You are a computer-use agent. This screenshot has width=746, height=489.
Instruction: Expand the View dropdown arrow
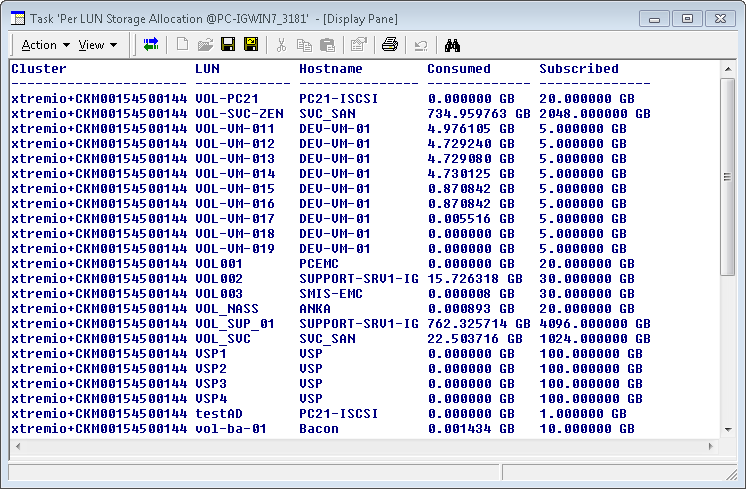coord(113,45)
